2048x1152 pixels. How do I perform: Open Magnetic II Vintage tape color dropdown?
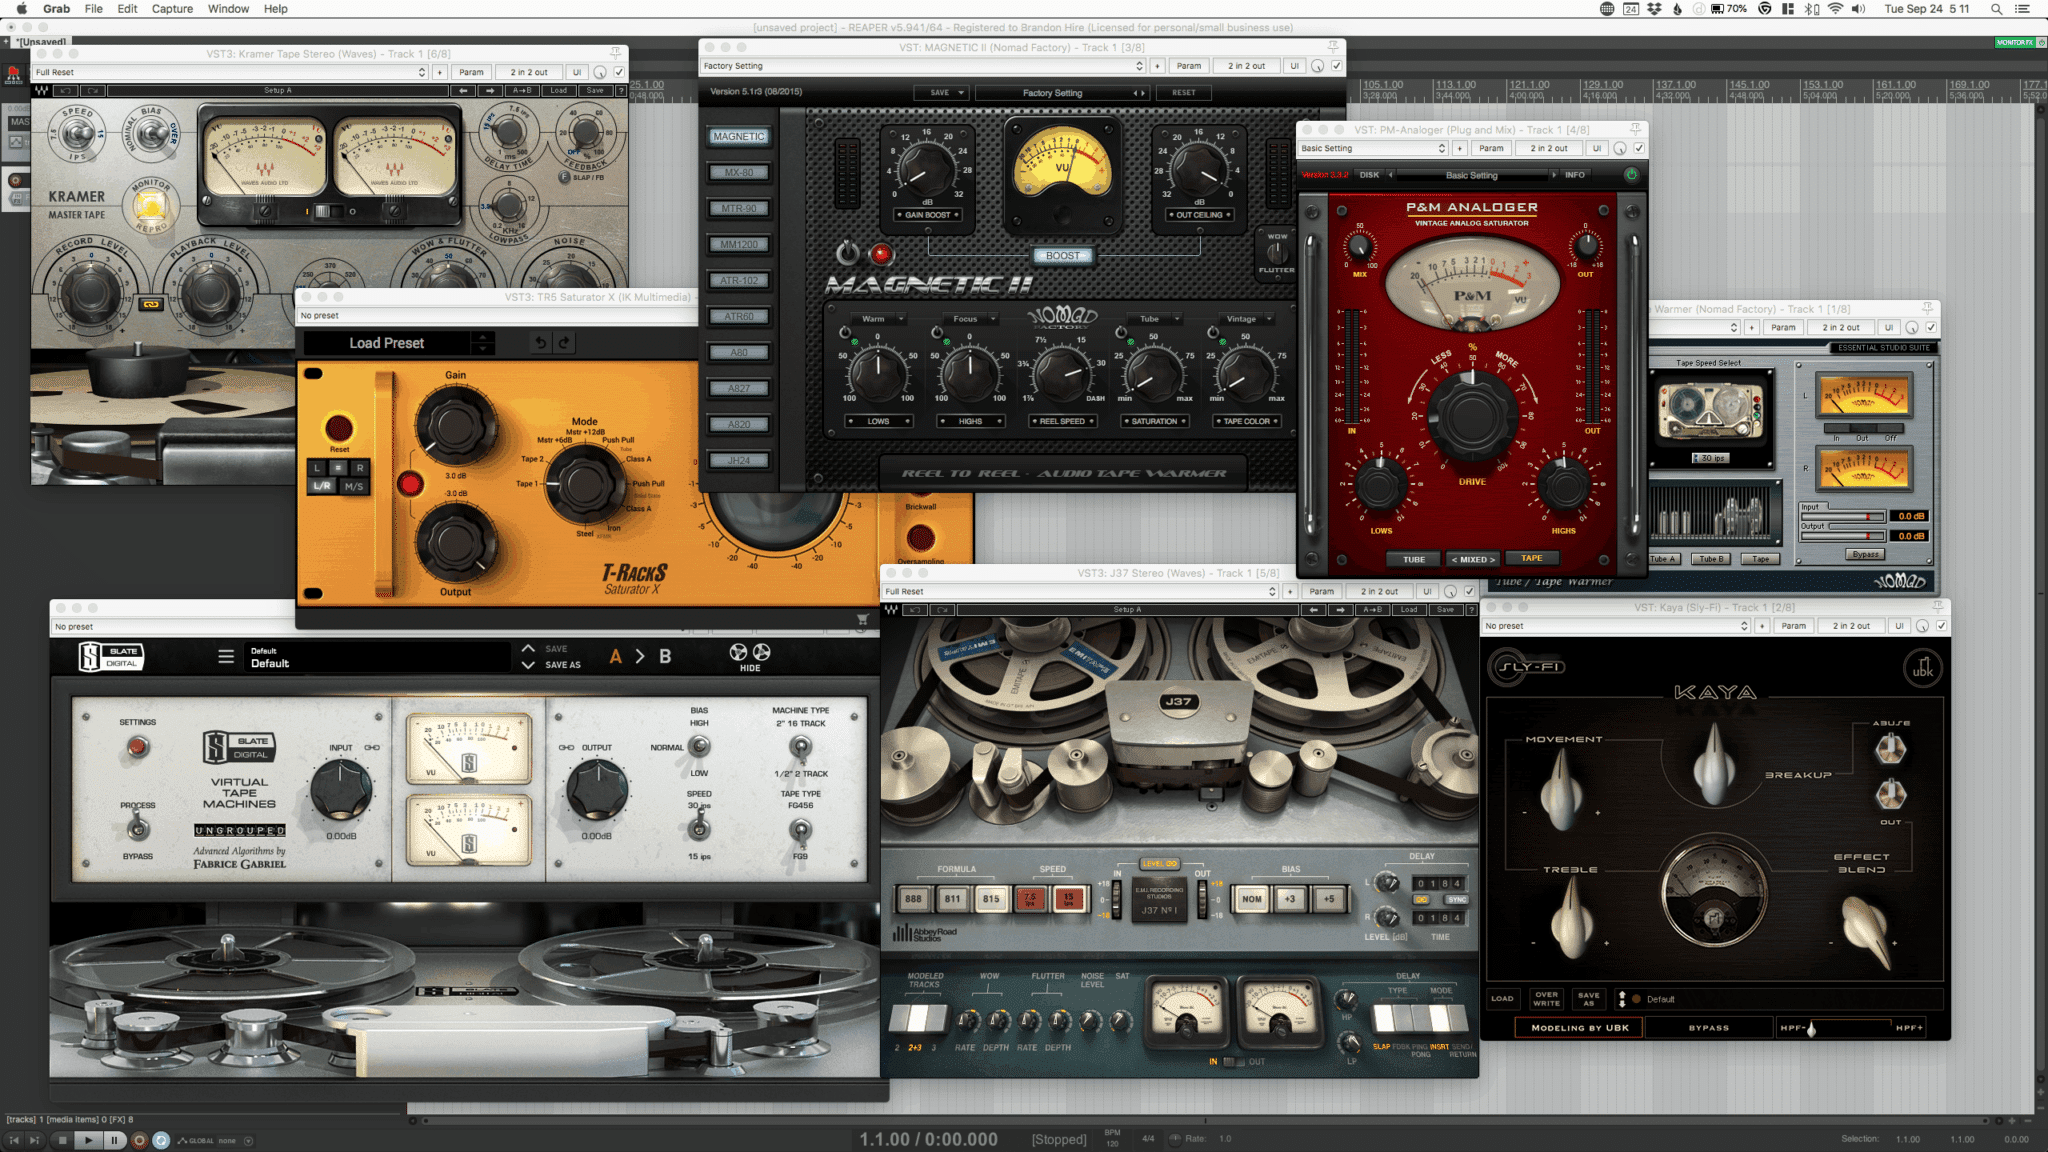(1247, 319)
